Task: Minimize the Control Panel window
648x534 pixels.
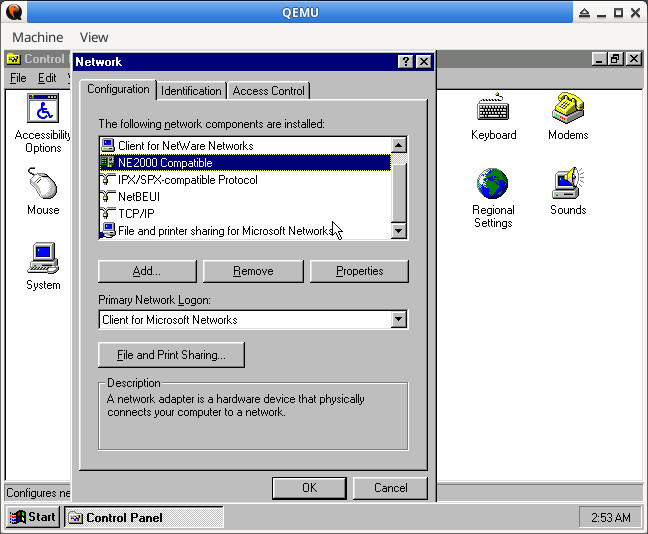Action: [599, 59]
